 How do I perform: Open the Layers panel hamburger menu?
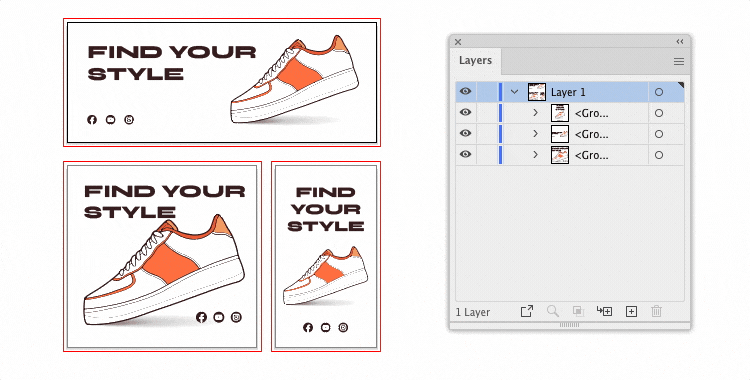pos(678,61)
